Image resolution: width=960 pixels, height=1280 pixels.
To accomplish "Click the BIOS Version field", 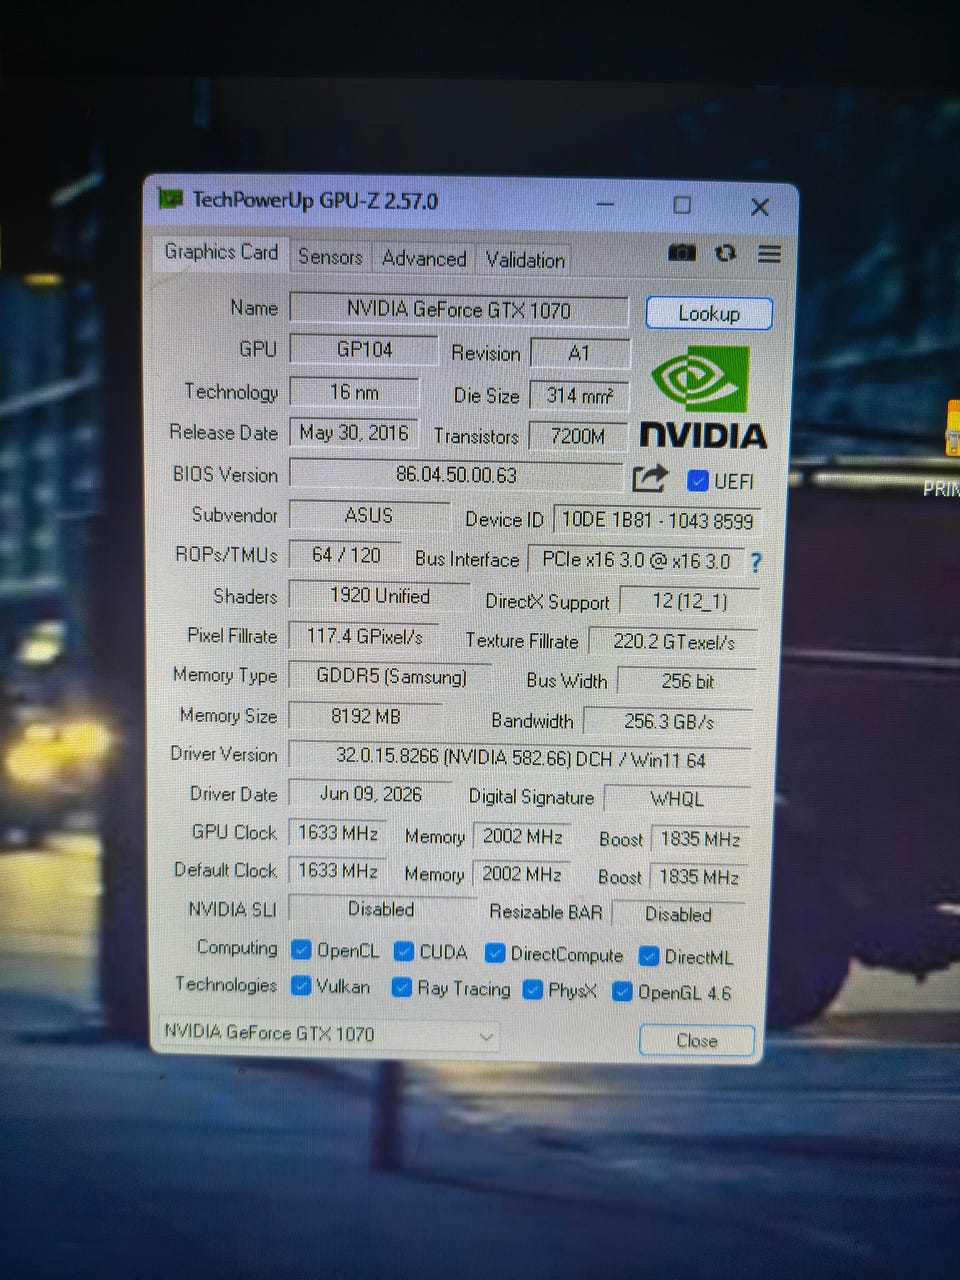I will pyautogui.click(x=456, y=474).
